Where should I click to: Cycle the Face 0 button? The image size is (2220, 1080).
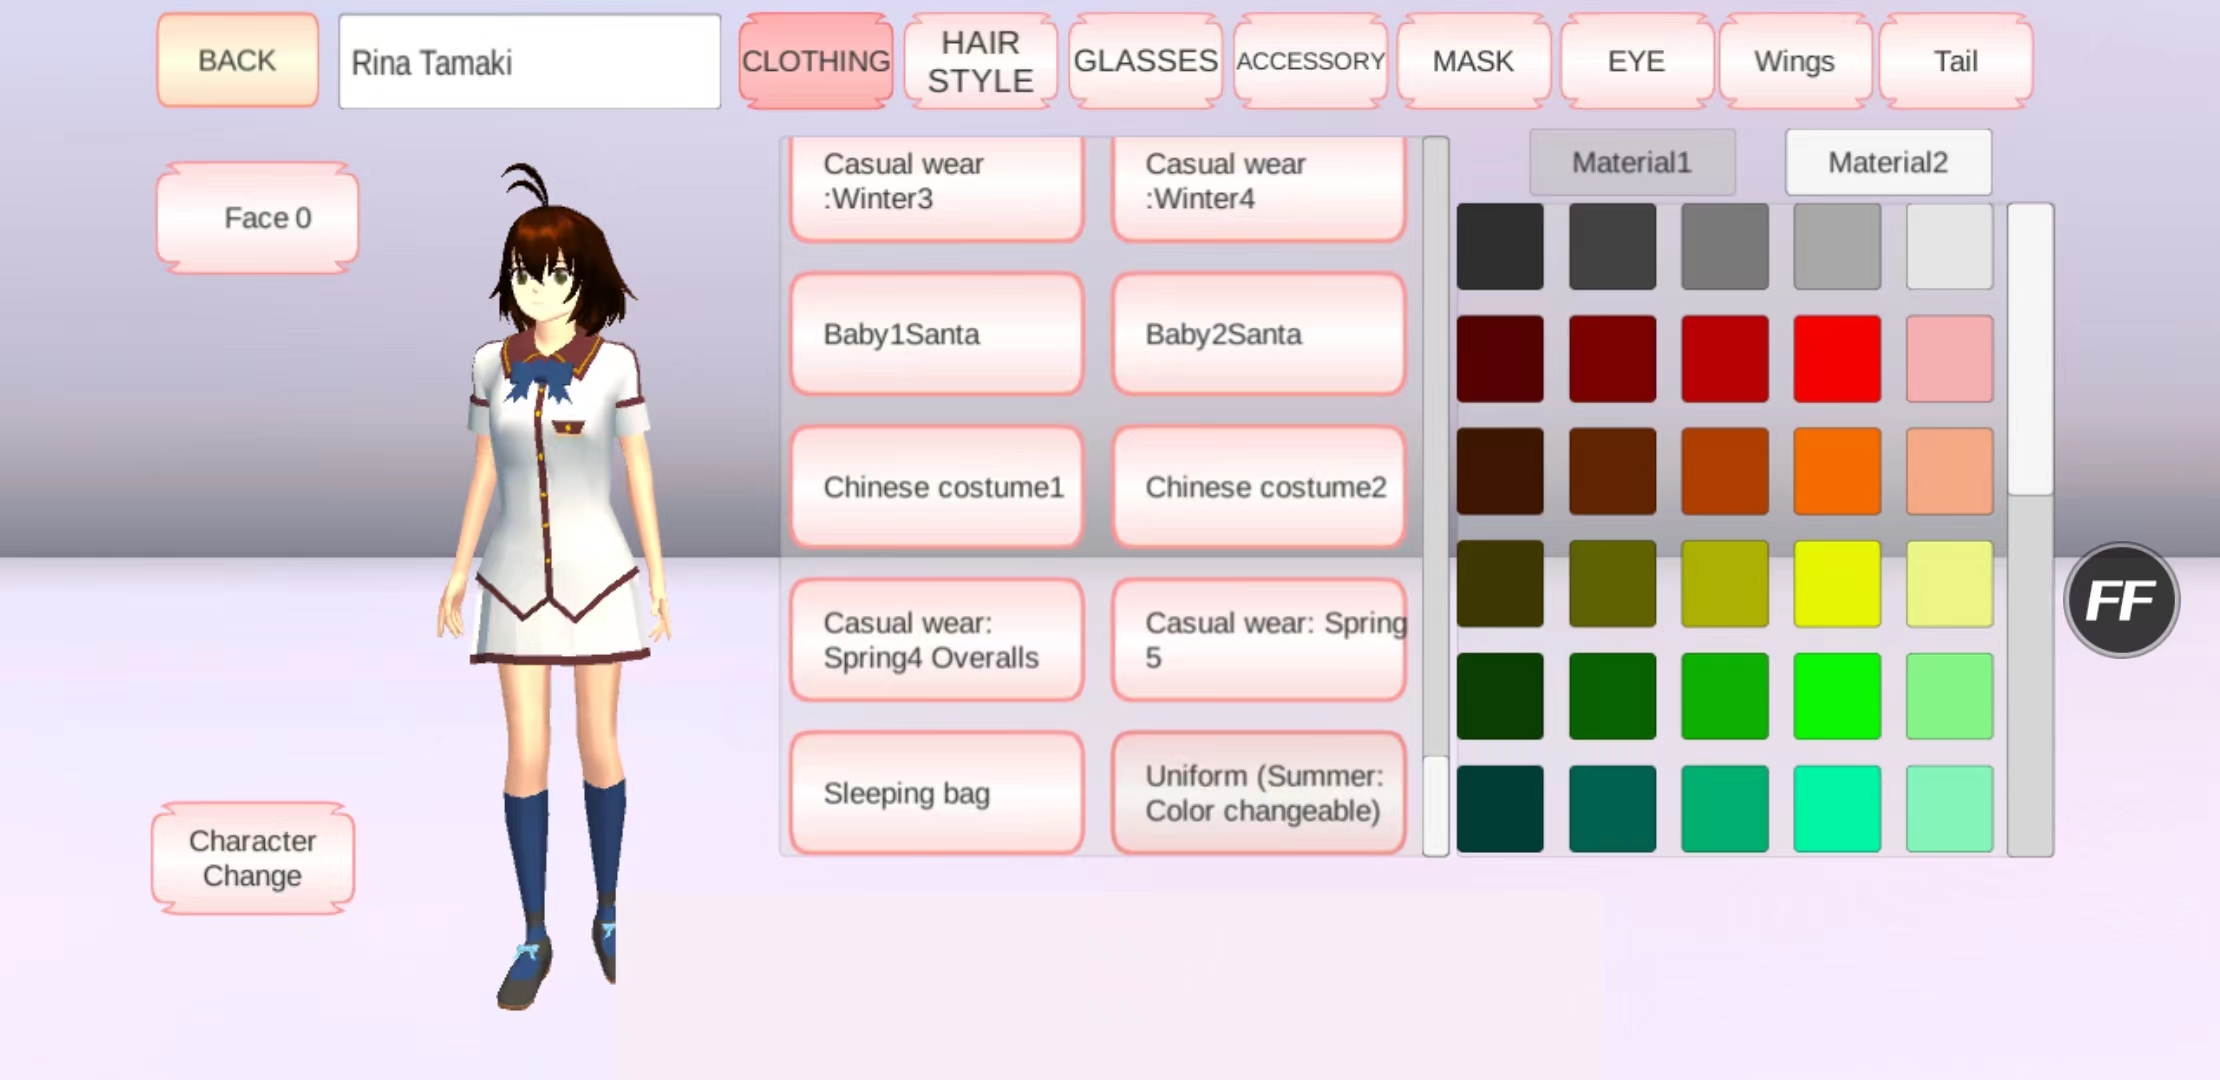point(258,218)
